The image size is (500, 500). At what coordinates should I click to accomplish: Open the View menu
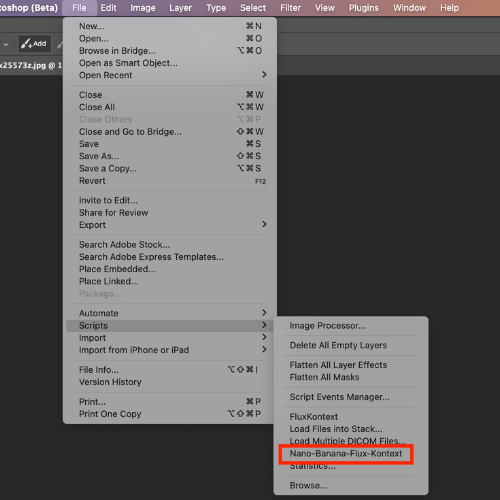click(x=325, y=8)
